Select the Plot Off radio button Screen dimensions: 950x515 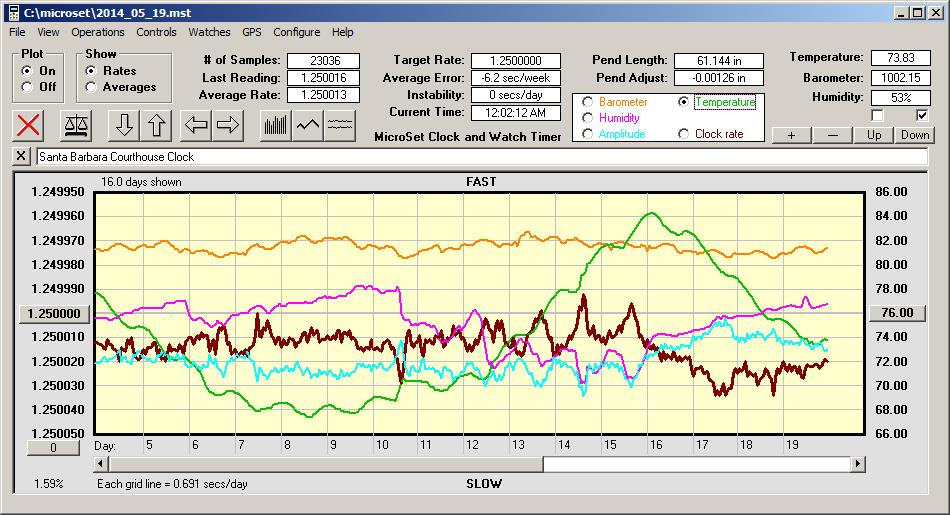pos(27,87)
